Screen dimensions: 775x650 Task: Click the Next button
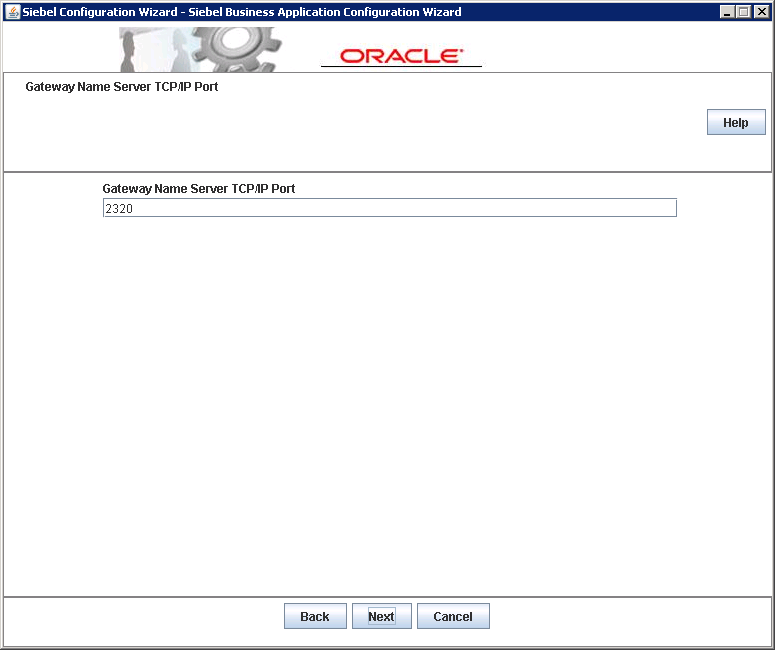(382, 616)
